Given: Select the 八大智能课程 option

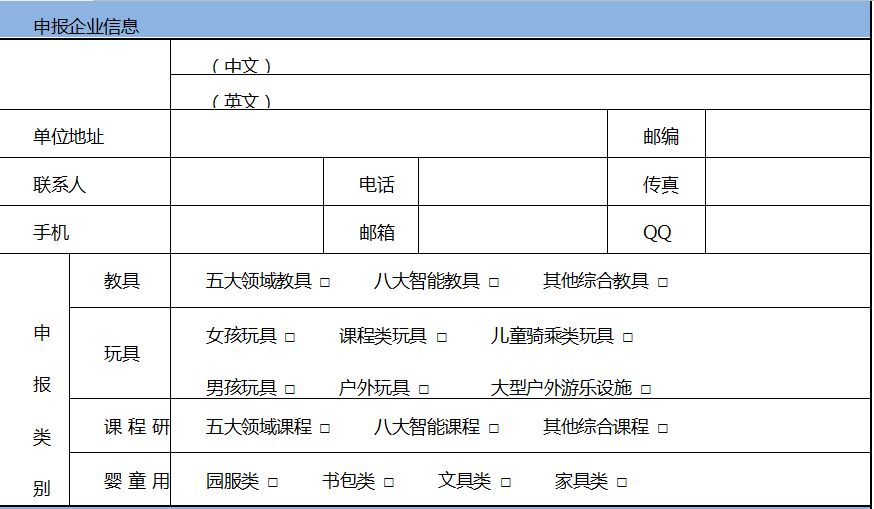Looking at the screenshot, I should click(494, 429).
